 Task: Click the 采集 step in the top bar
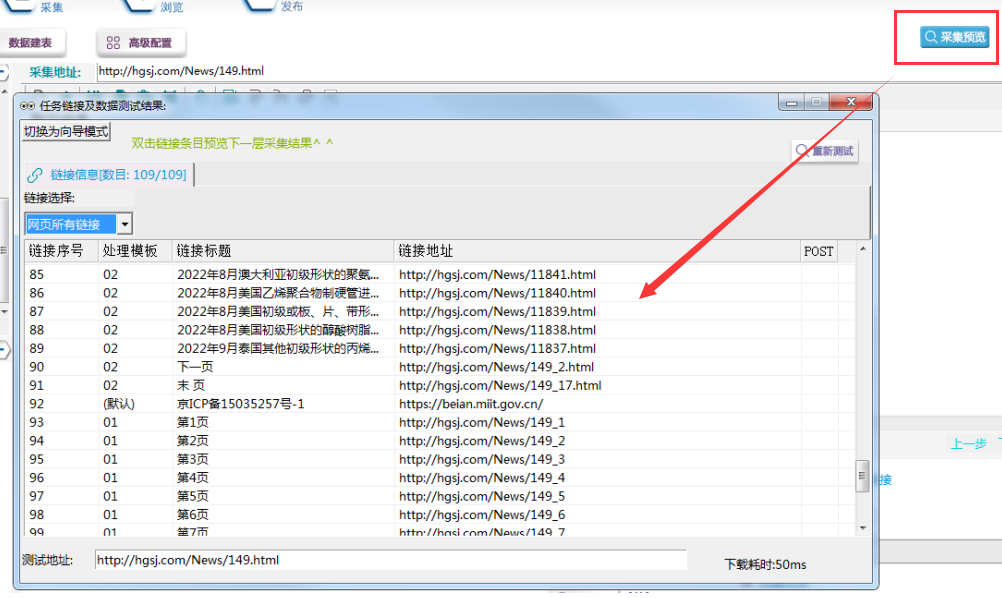point(52,8)
